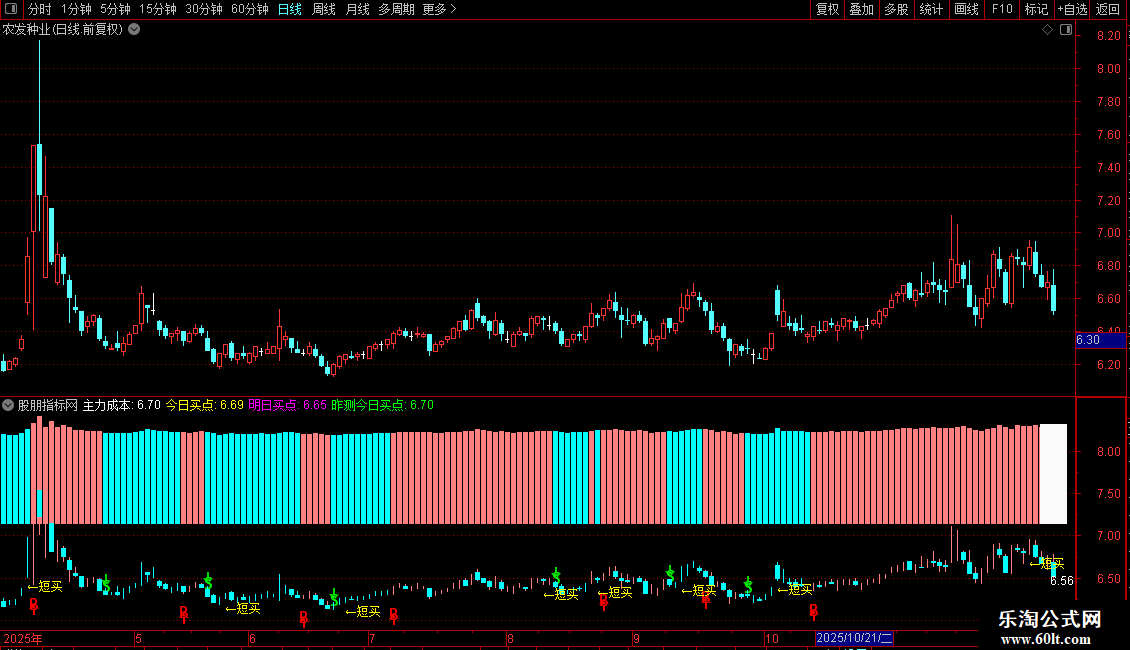This screenshot has width=1130, height=650.
Task: Switch to 分时 intraday tab
Action: [40, 9]
